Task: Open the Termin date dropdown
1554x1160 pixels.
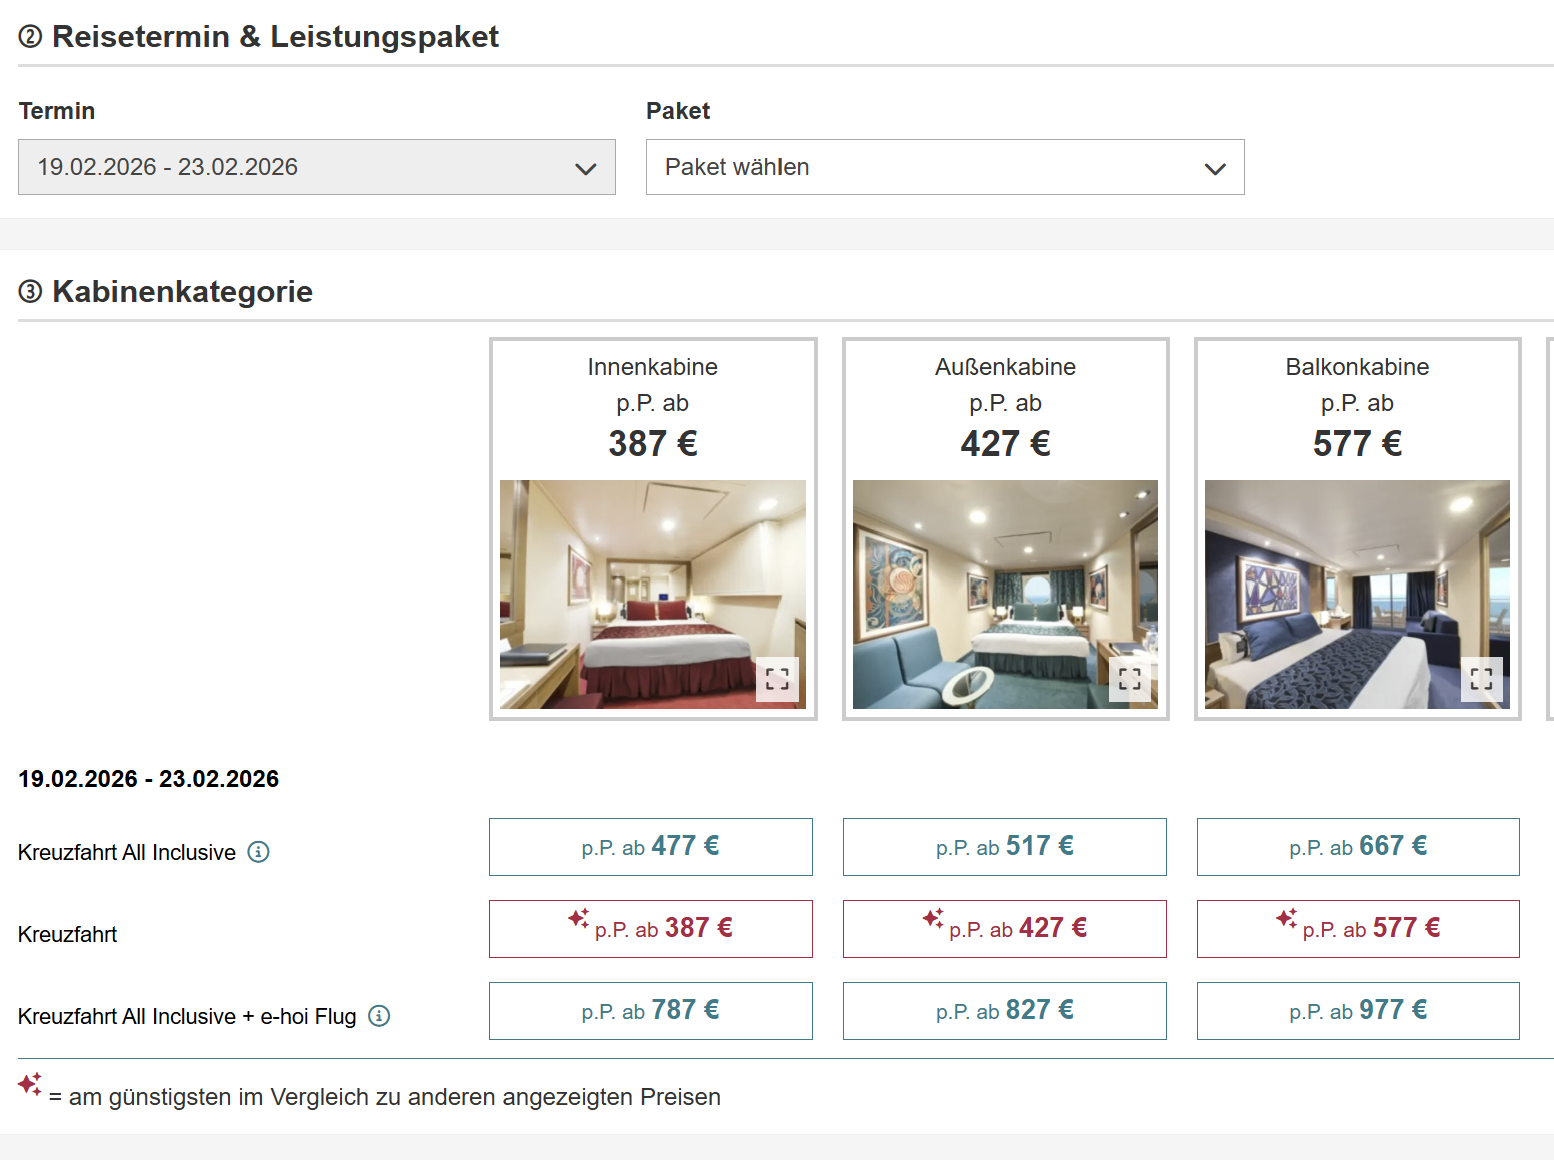Action: (x=317, y=167)
